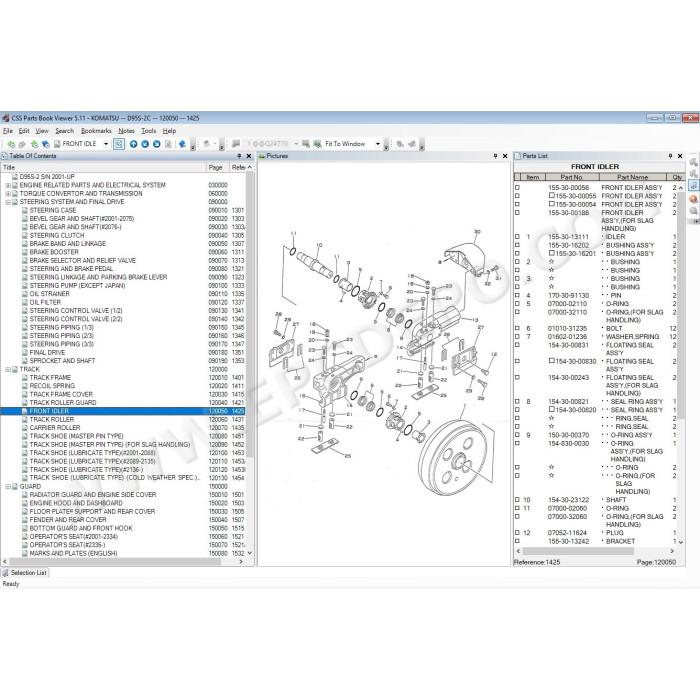Collapse the TRACK tree node
This screenshot has height=700, width=700.
8,370
